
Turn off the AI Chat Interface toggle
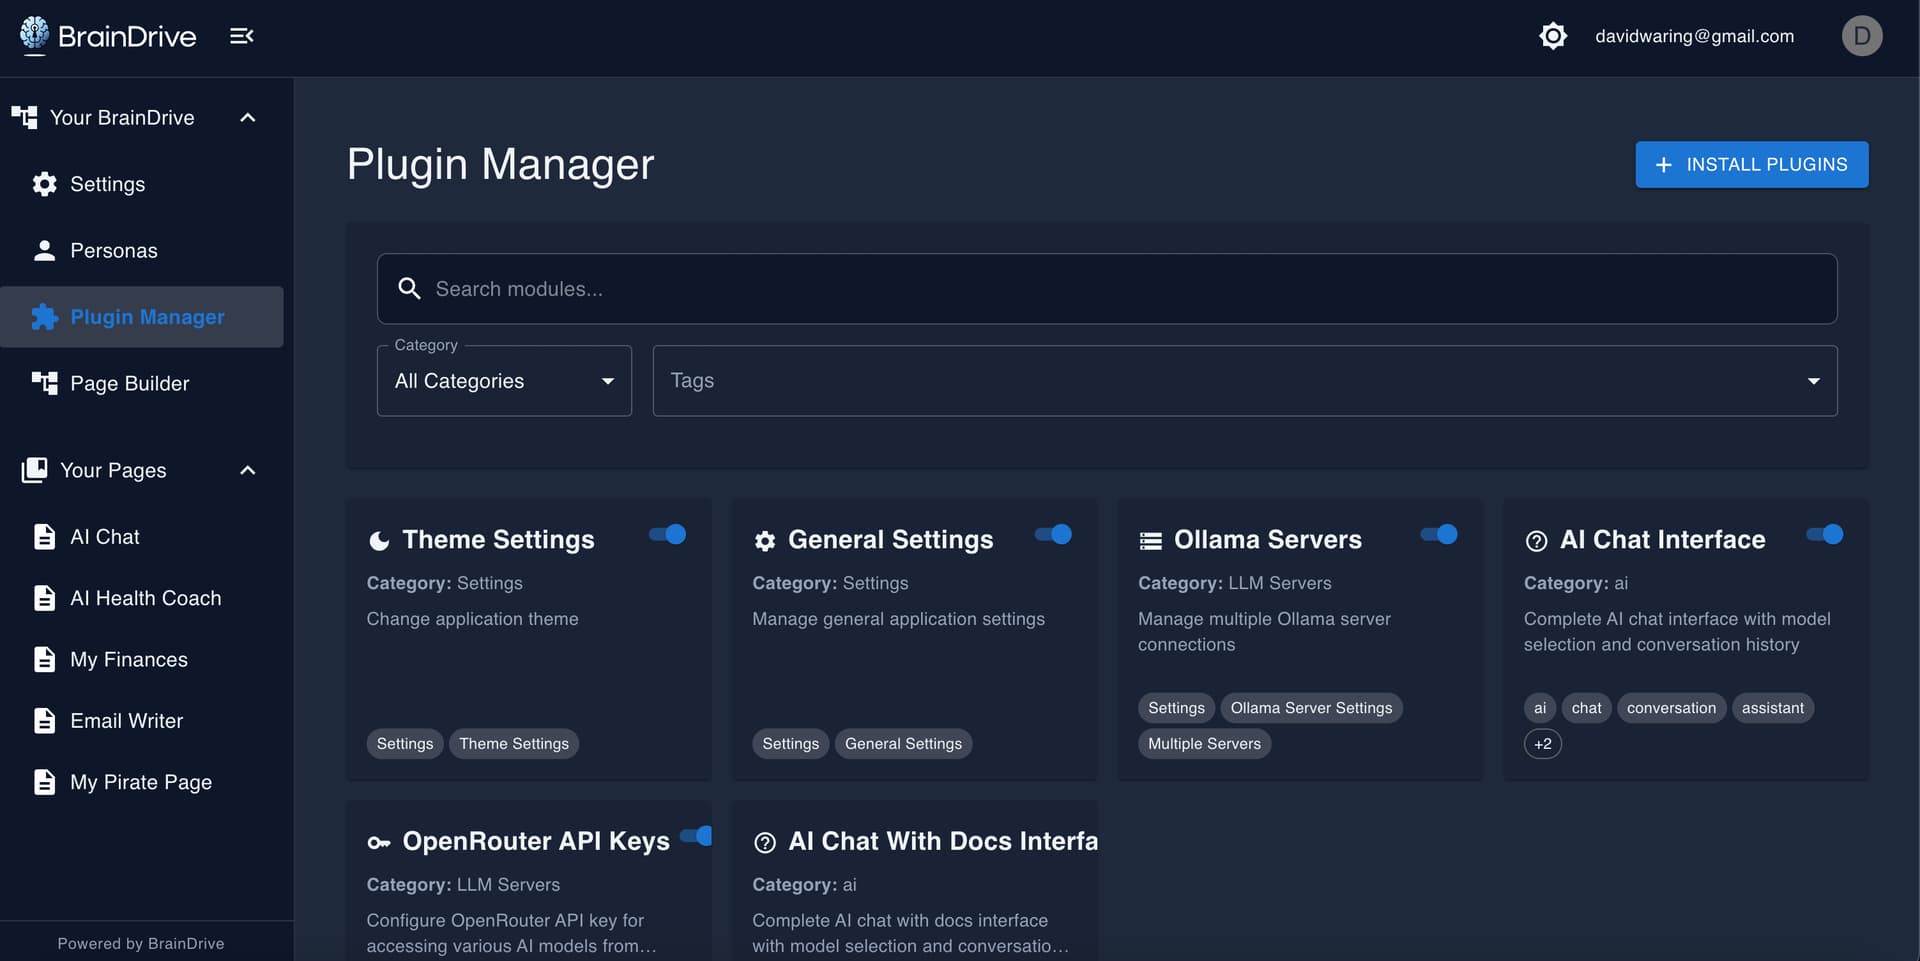point(1825,534)
